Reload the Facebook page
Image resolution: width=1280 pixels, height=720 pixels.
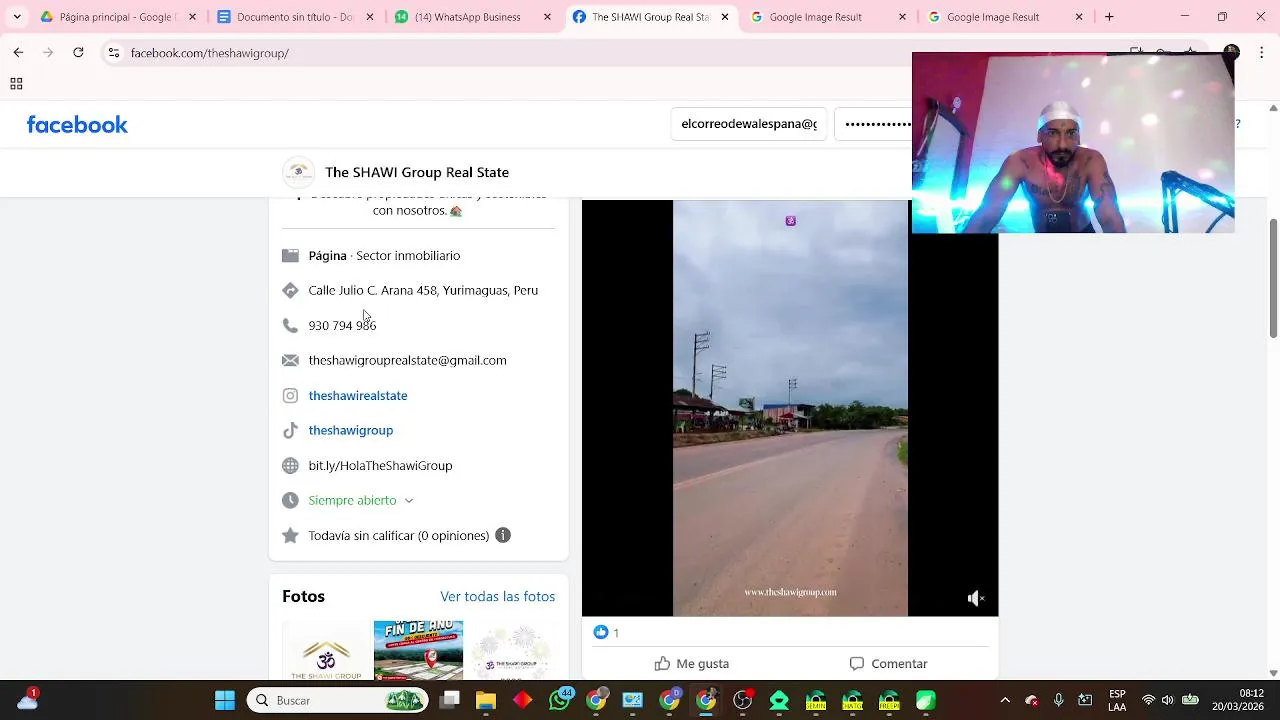(x=78, y=52)
